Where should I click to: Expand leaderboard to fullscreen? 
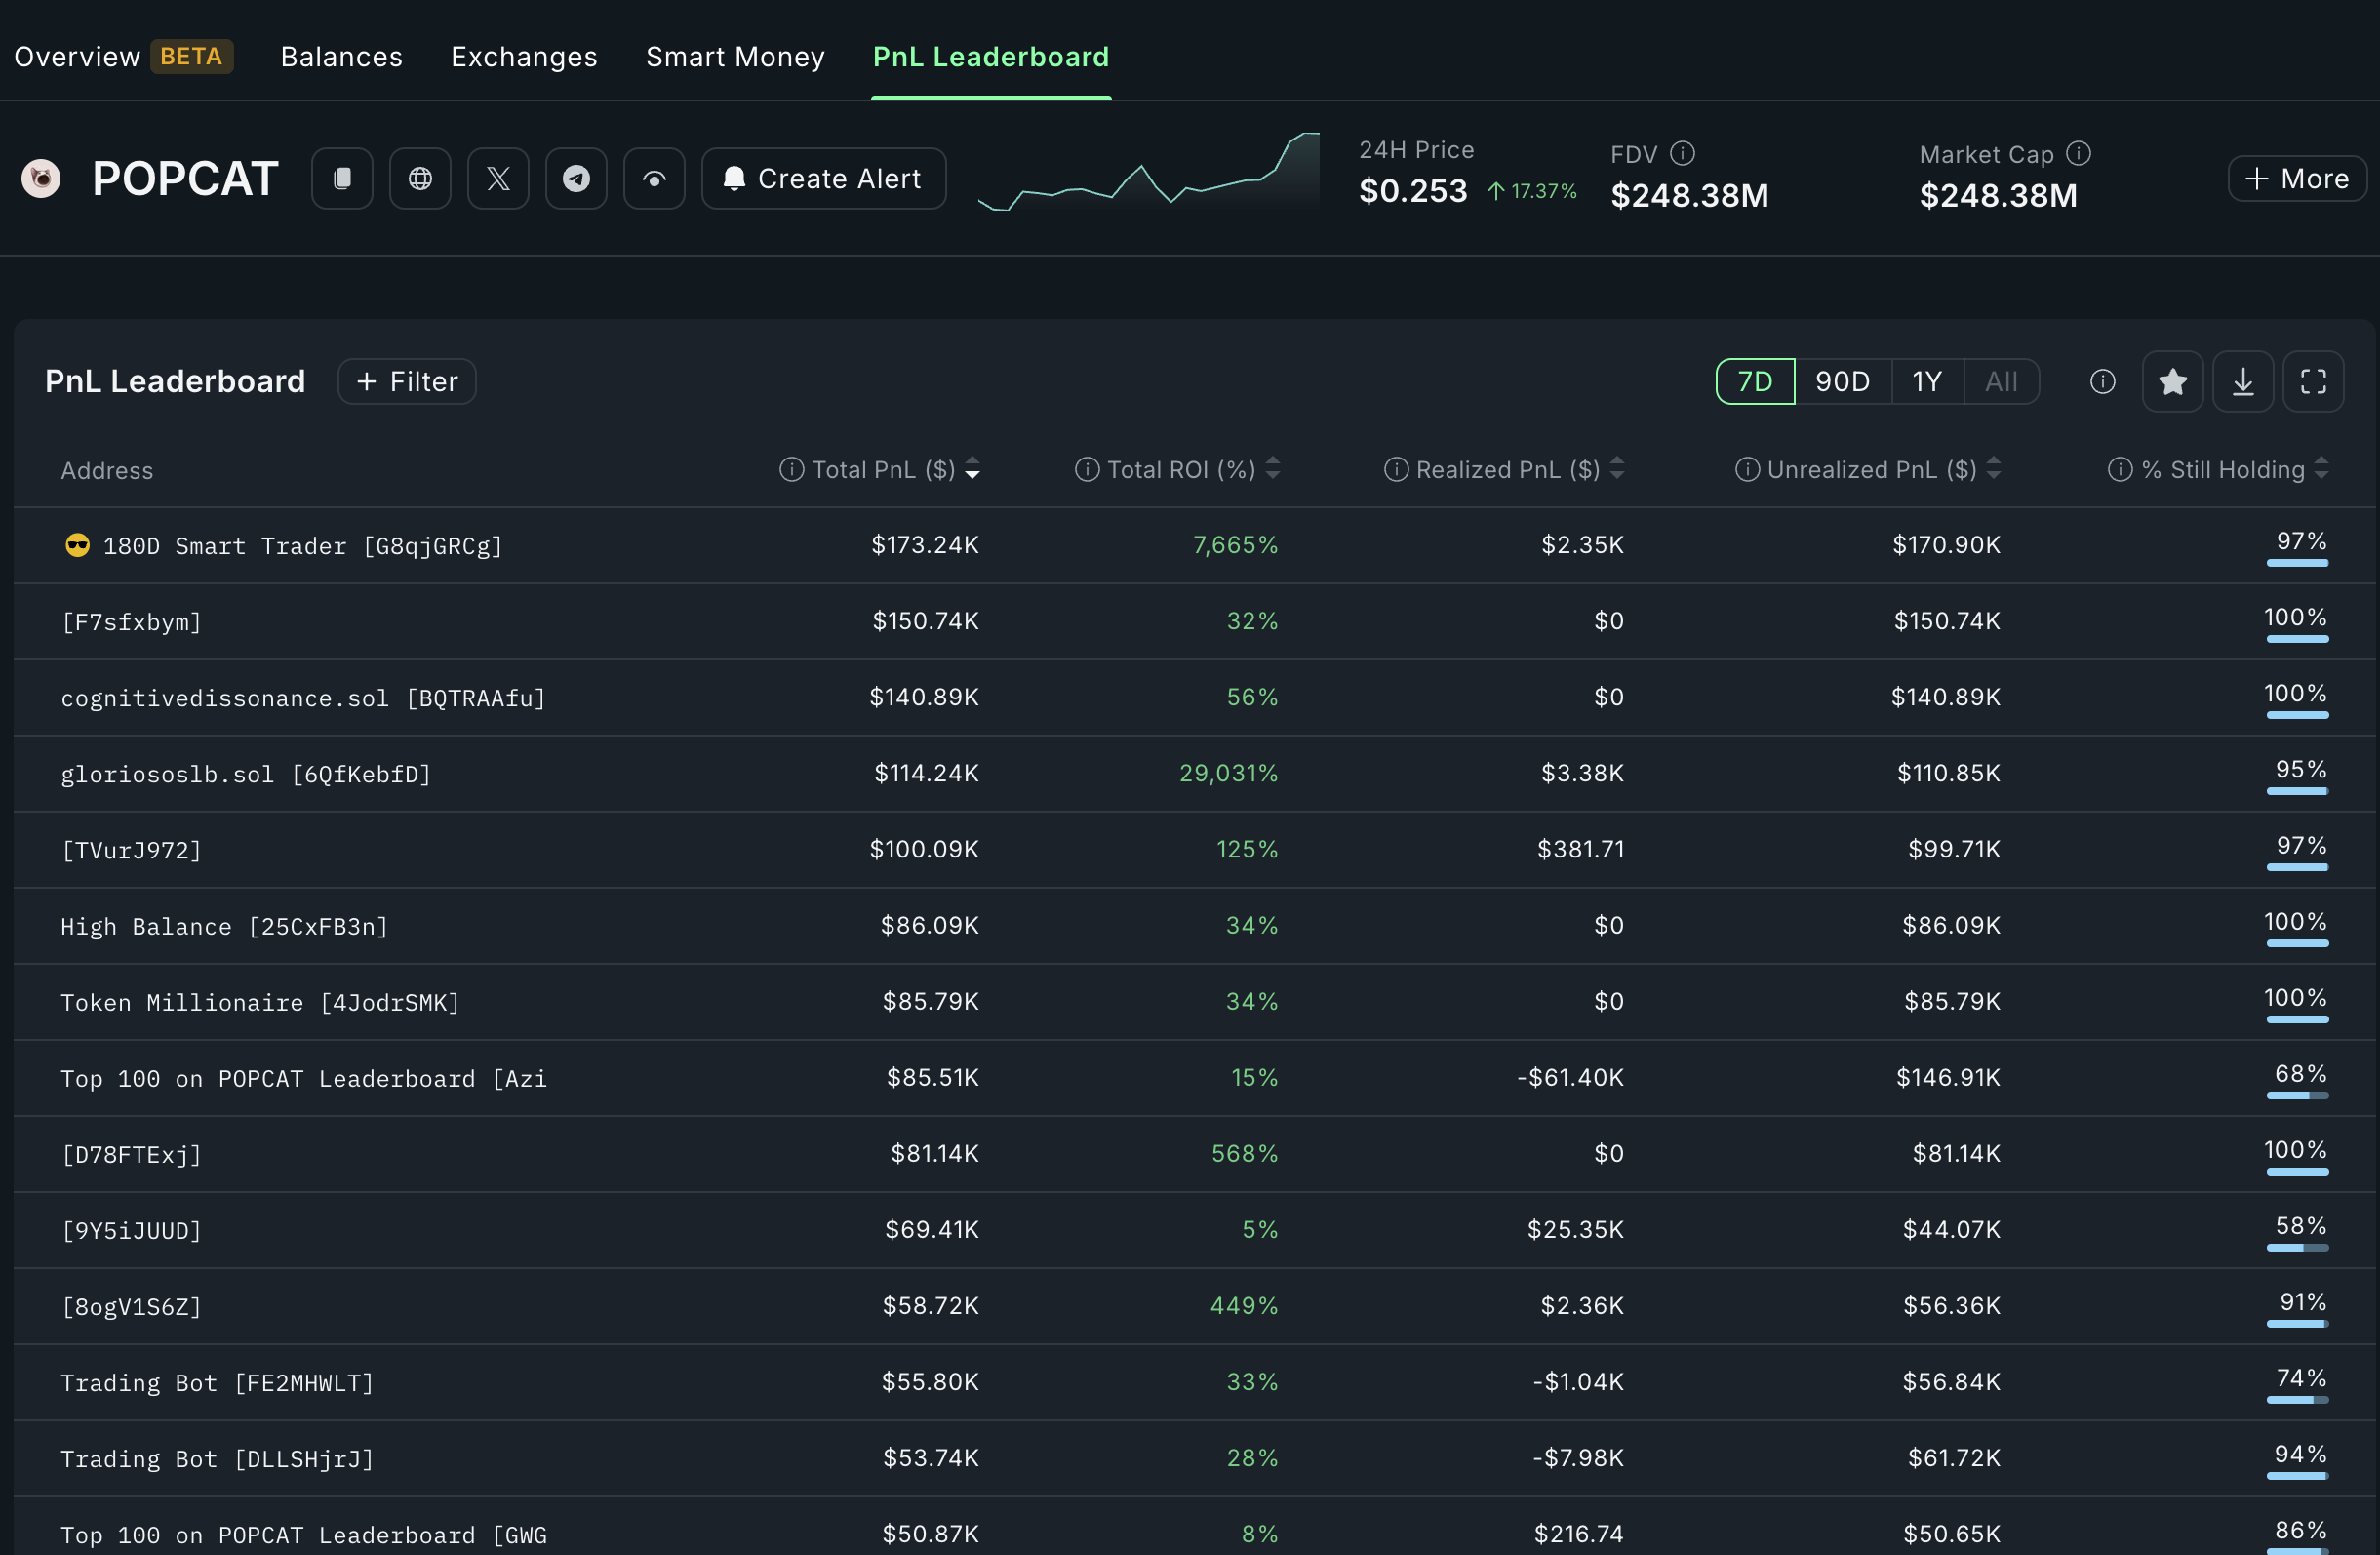click(x=2313, y=382)
